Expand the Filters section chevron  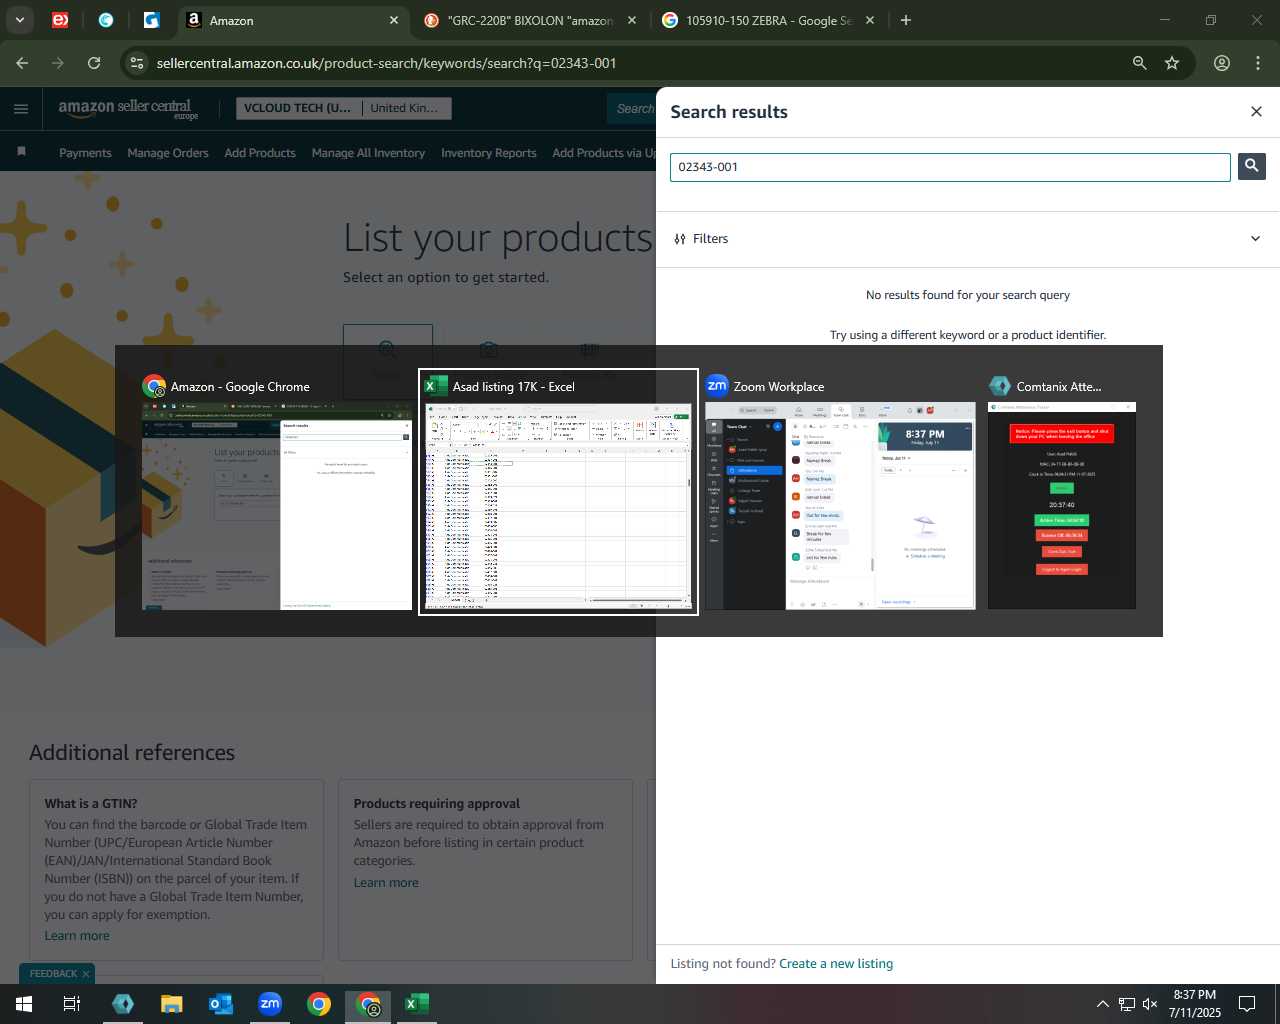point(1256,239)
